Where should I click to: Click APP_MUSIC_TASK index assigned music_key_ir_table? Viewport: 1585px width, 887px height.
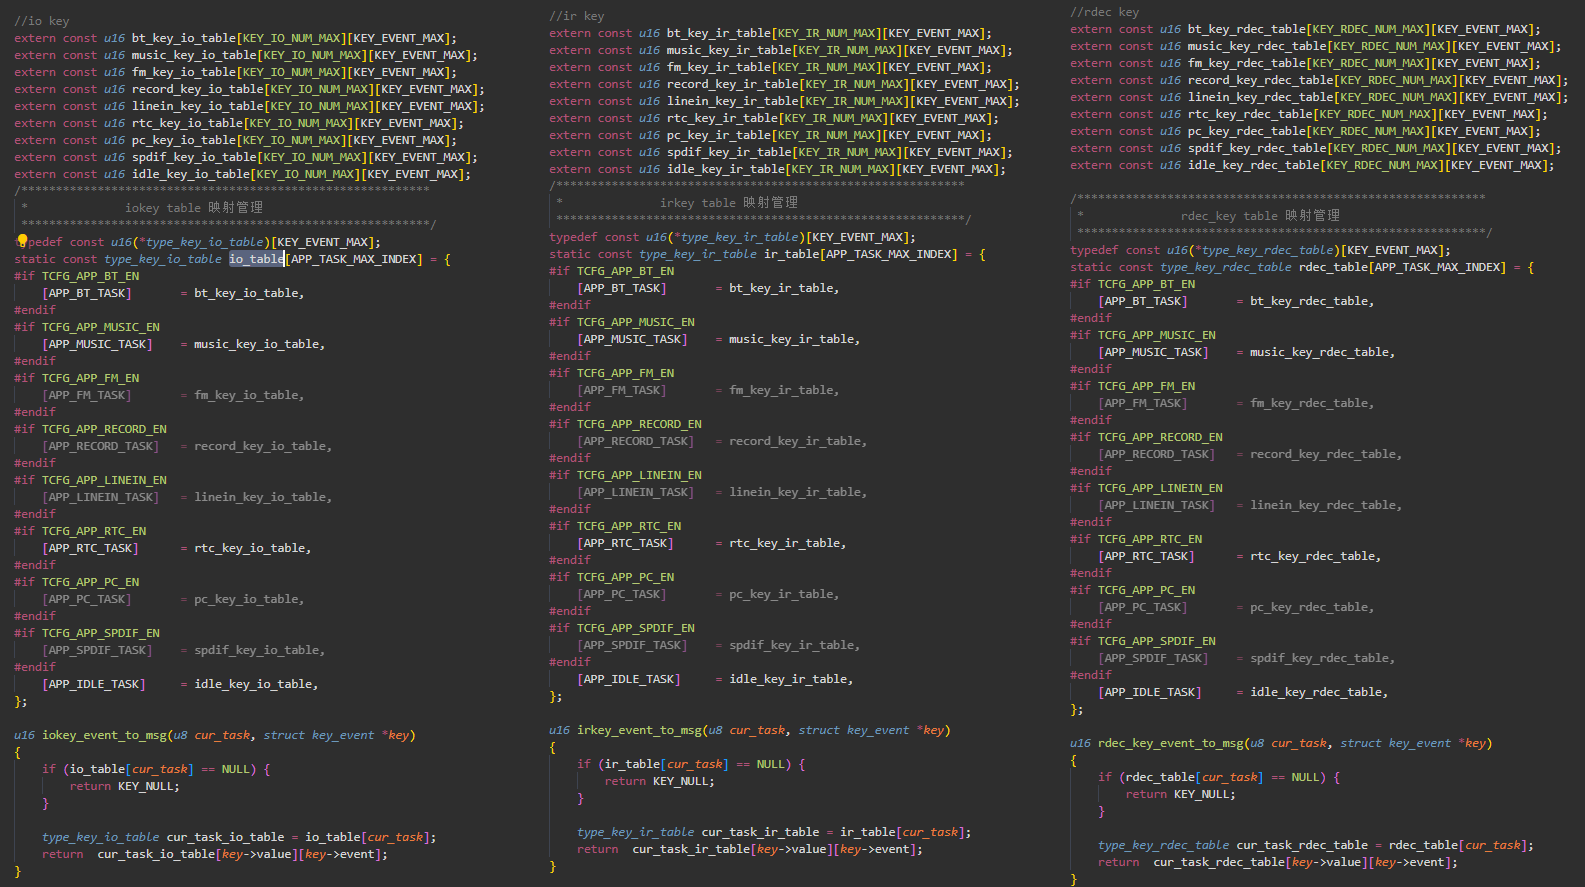(x=632, y=339)
